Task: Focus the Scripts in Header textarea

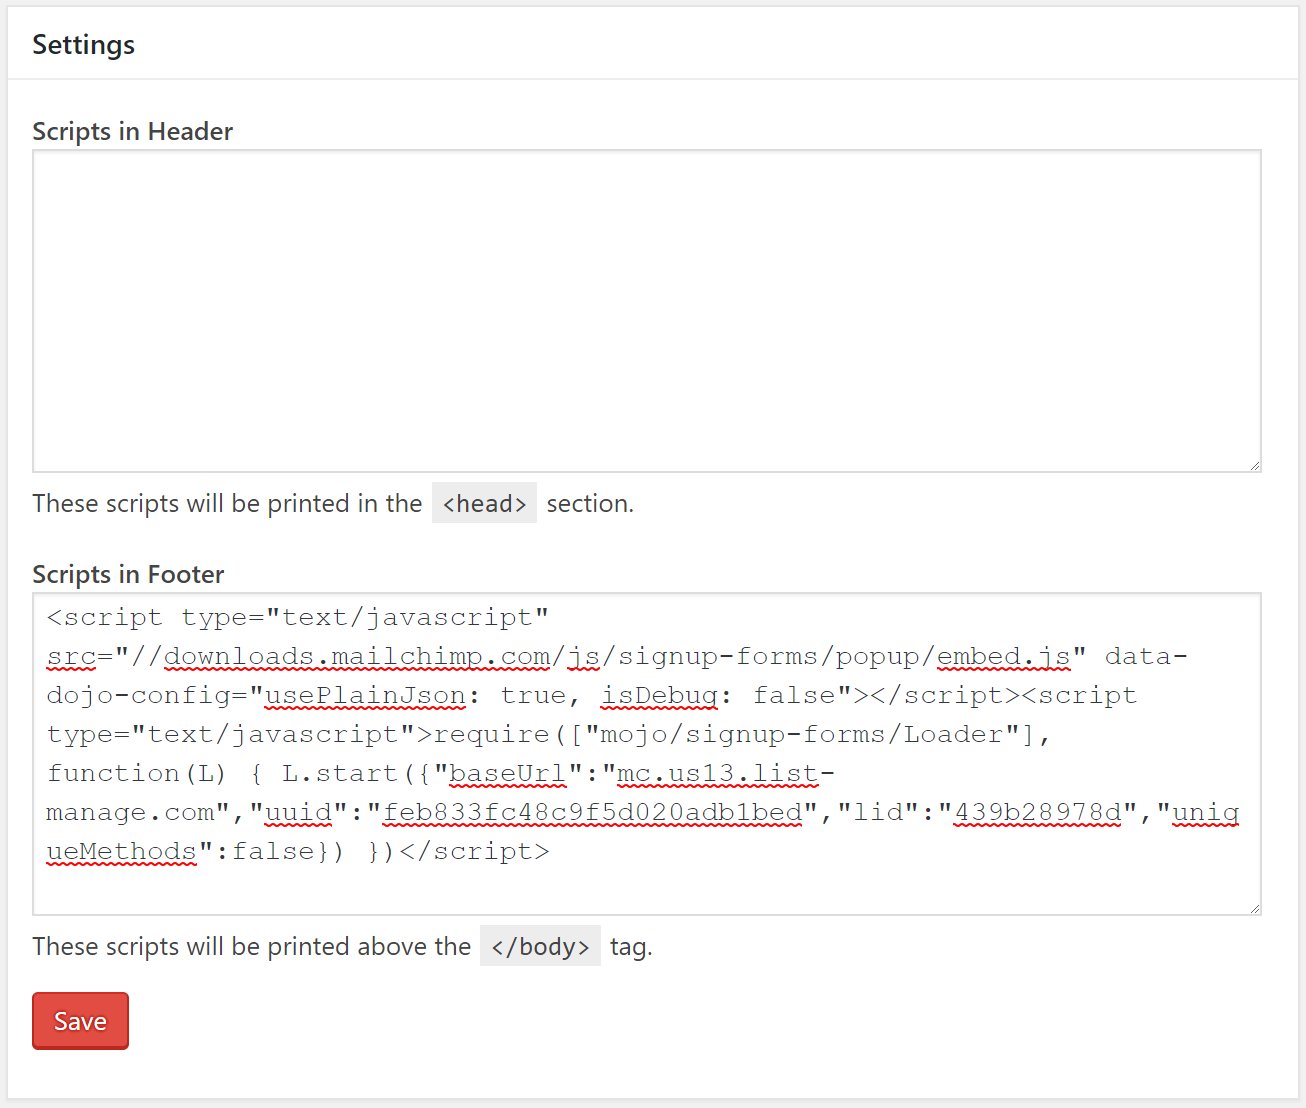Action: 646,311
